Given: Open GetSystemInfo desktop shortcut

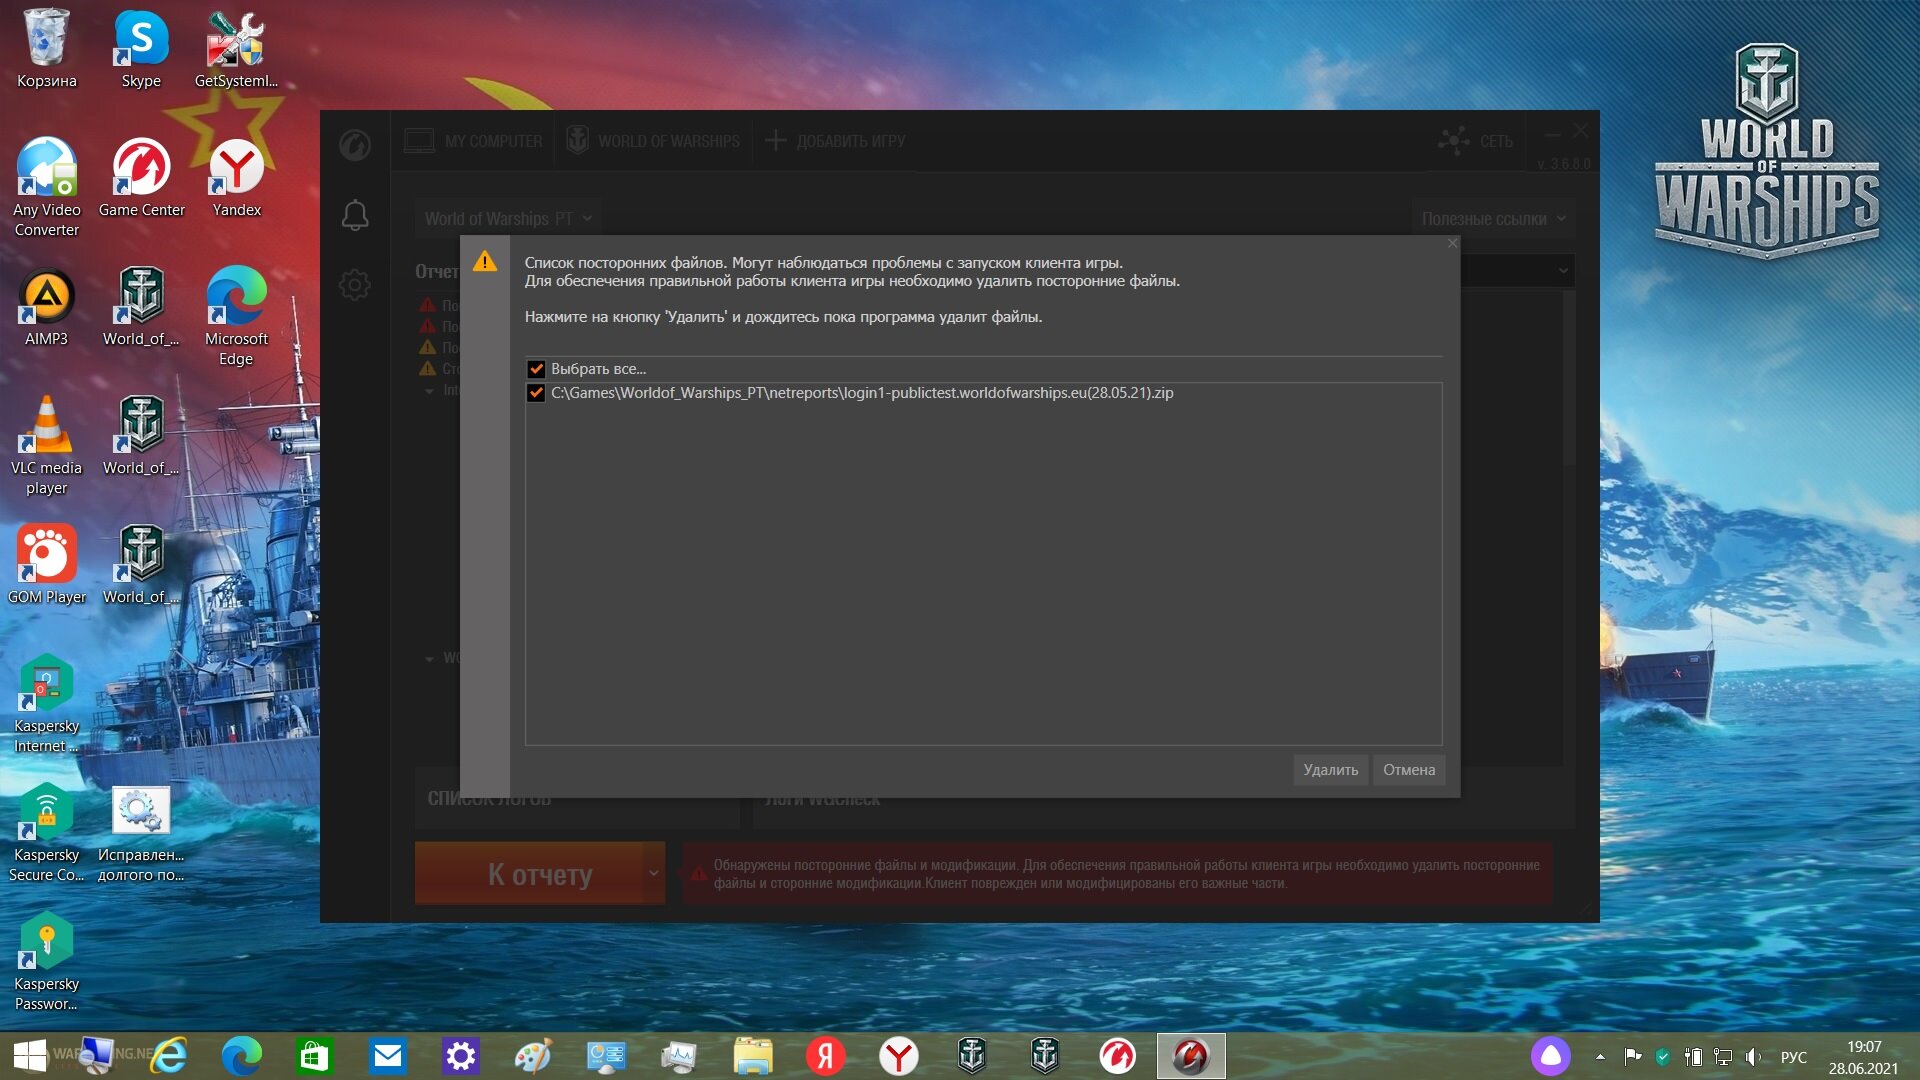Looking at the screenshot, I should [236, 48].
